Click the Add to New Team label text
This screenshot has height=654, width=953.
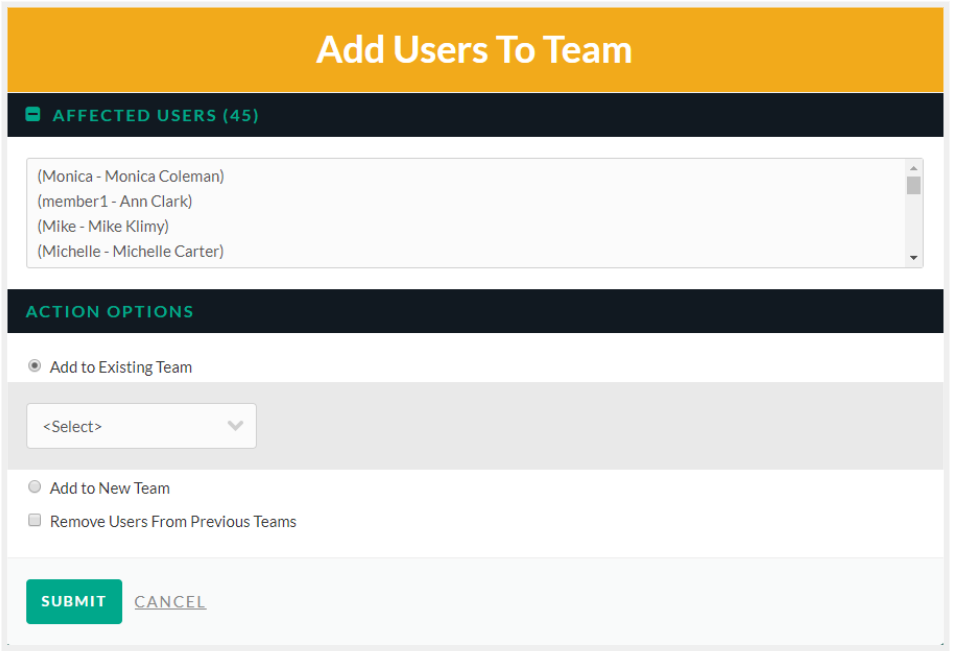pyautogui.click(x=110, y=488)
